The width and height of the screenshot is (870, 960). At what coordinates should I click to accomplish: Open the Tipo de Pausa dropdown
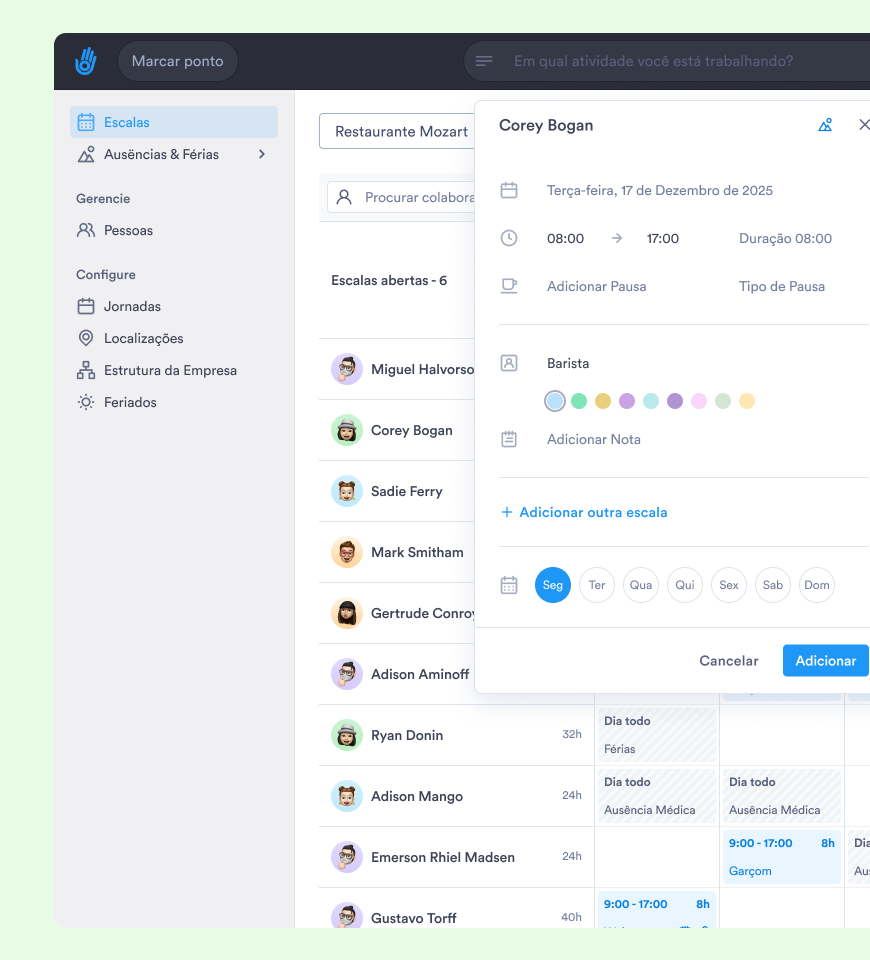pyautogui.click(x=782, y=286)
